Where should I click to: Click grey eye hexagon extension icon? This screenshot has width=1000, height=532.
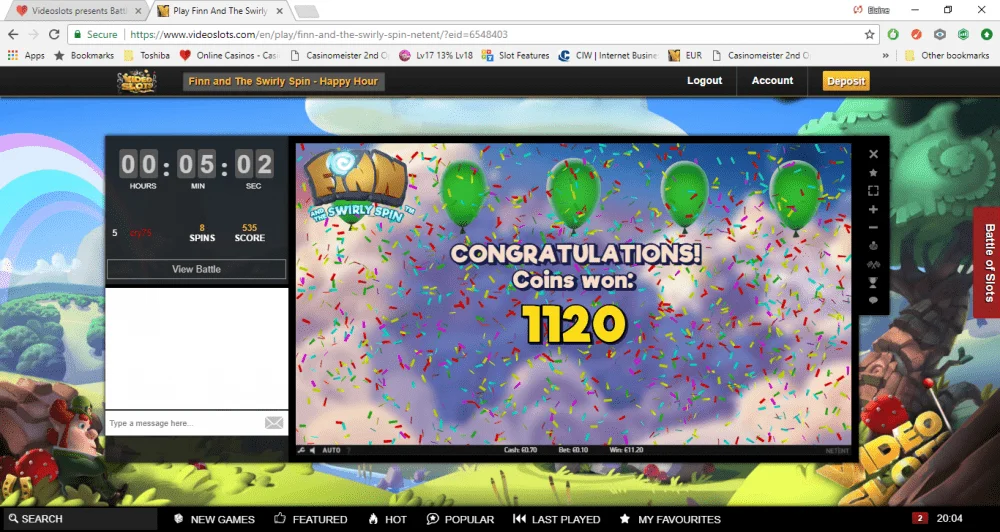[x=940, y=34]
